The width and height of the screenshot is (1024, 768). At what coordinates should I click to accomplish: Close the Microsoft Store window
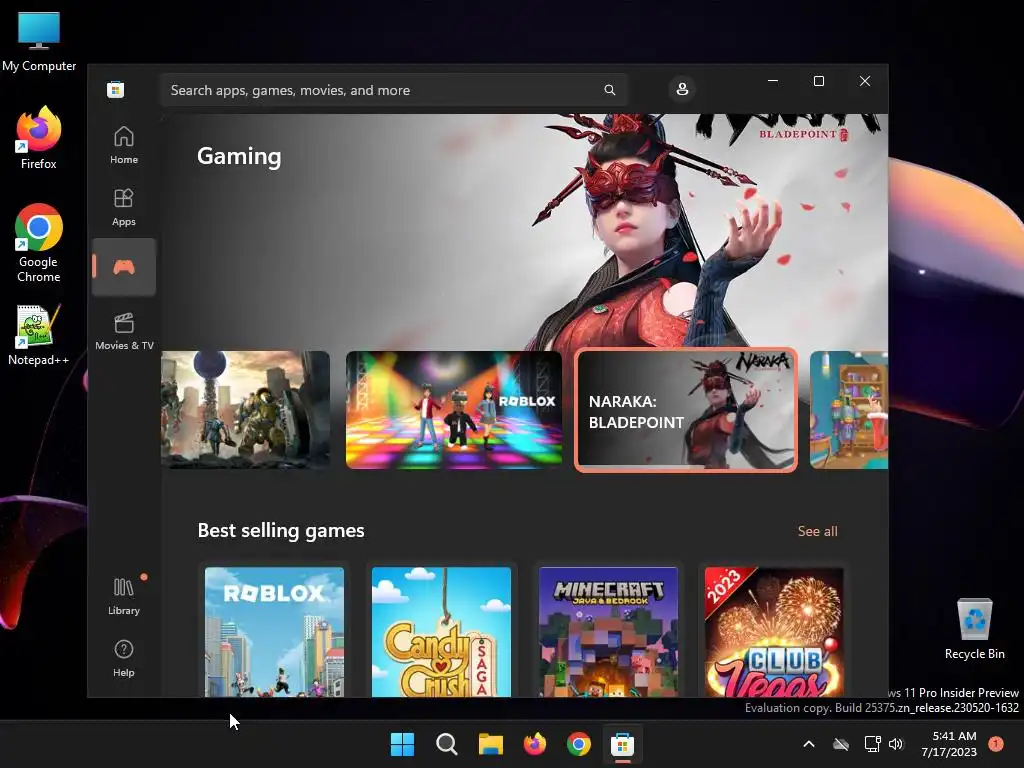(865, 81)
